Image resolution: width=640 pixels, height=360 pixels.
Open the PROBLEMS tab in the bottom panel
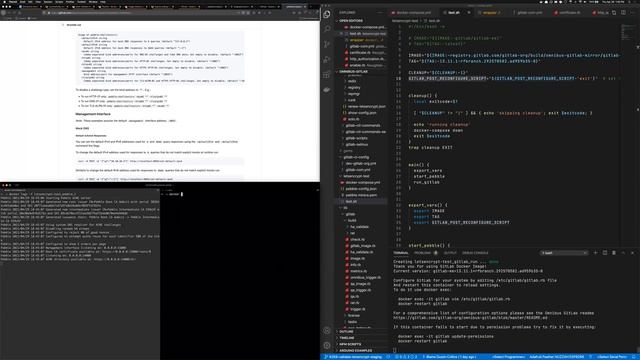click(x=425, y=253)
